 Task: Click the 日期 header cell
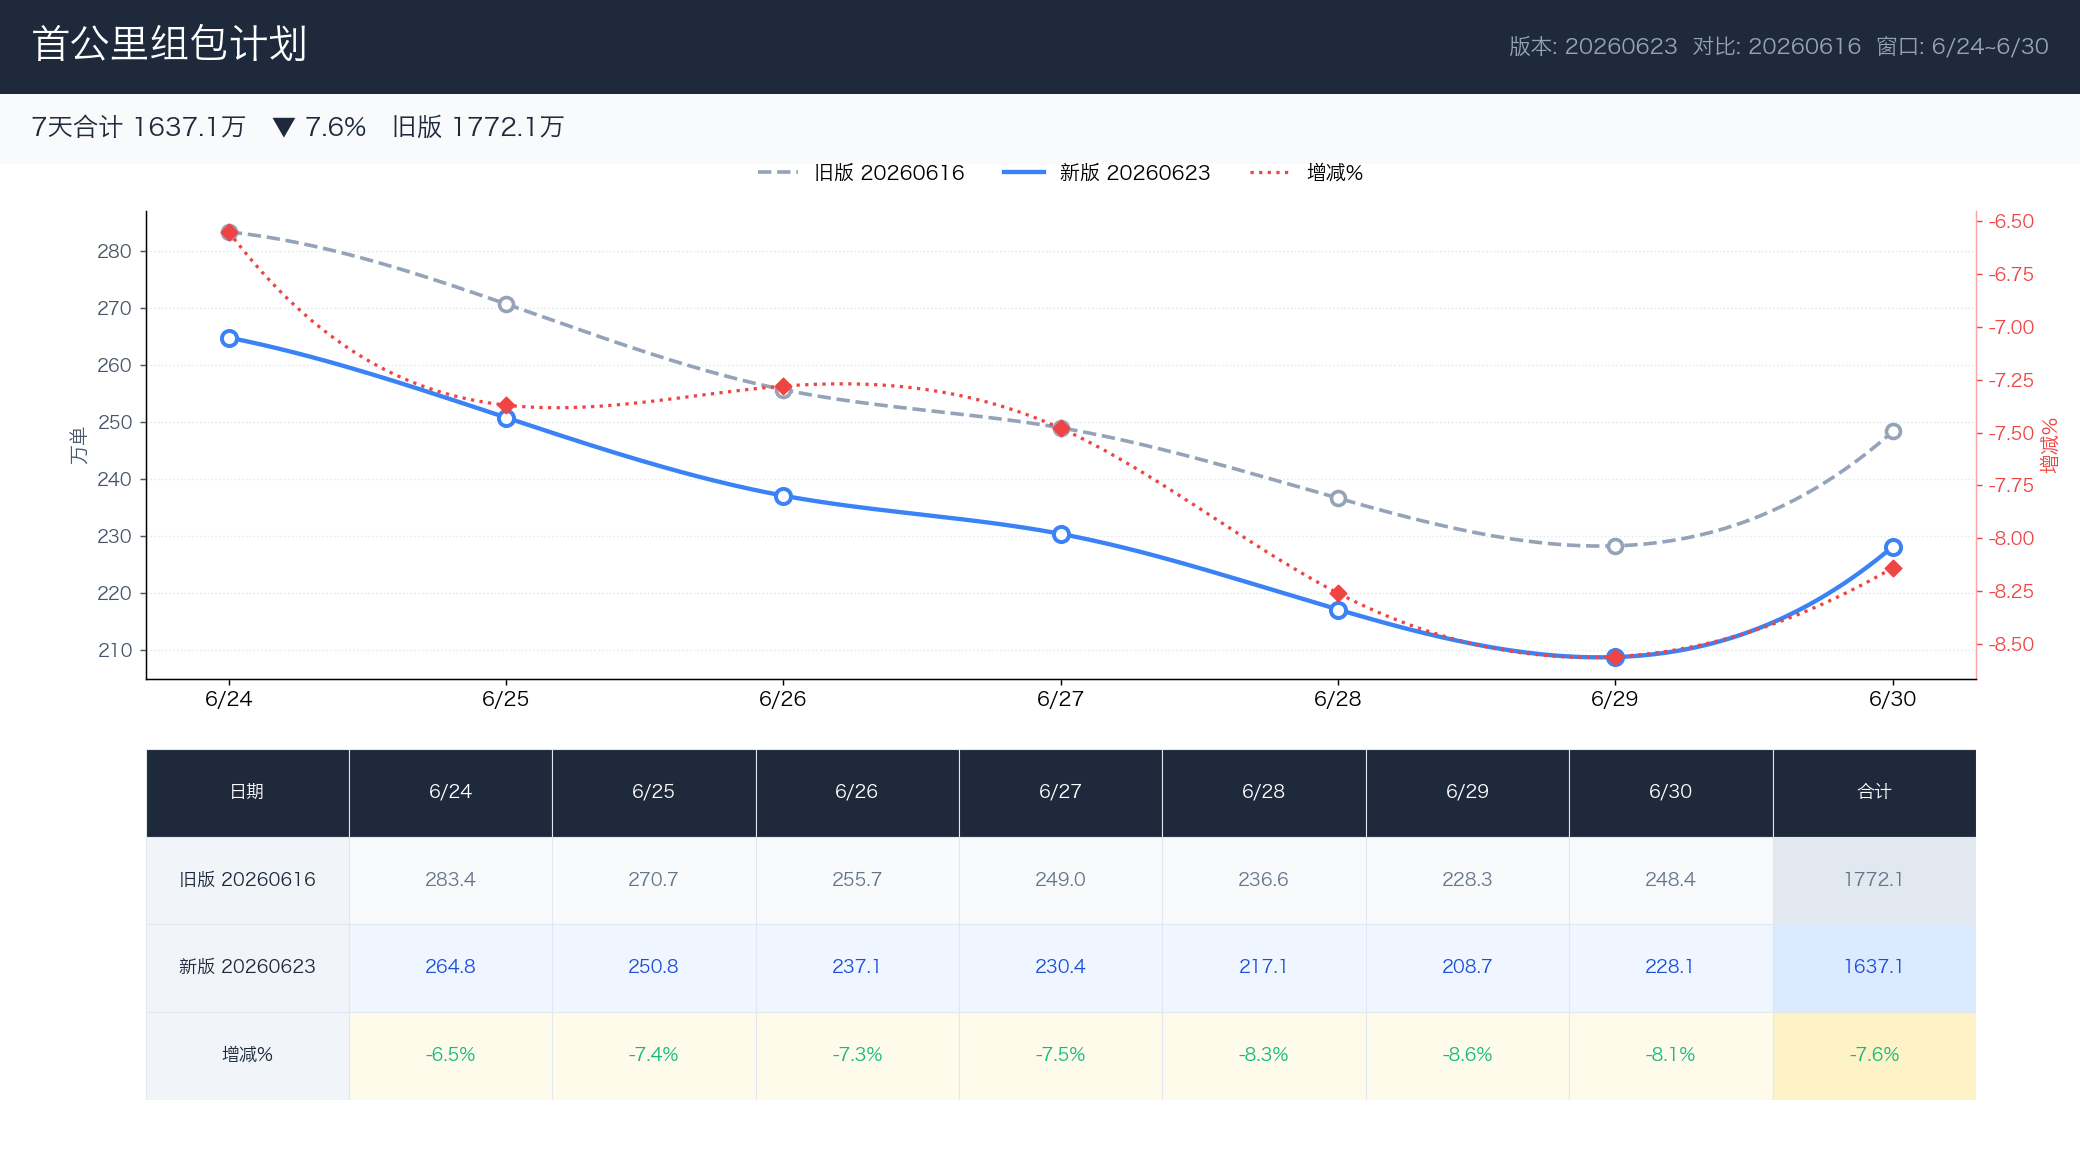(247, 792)
